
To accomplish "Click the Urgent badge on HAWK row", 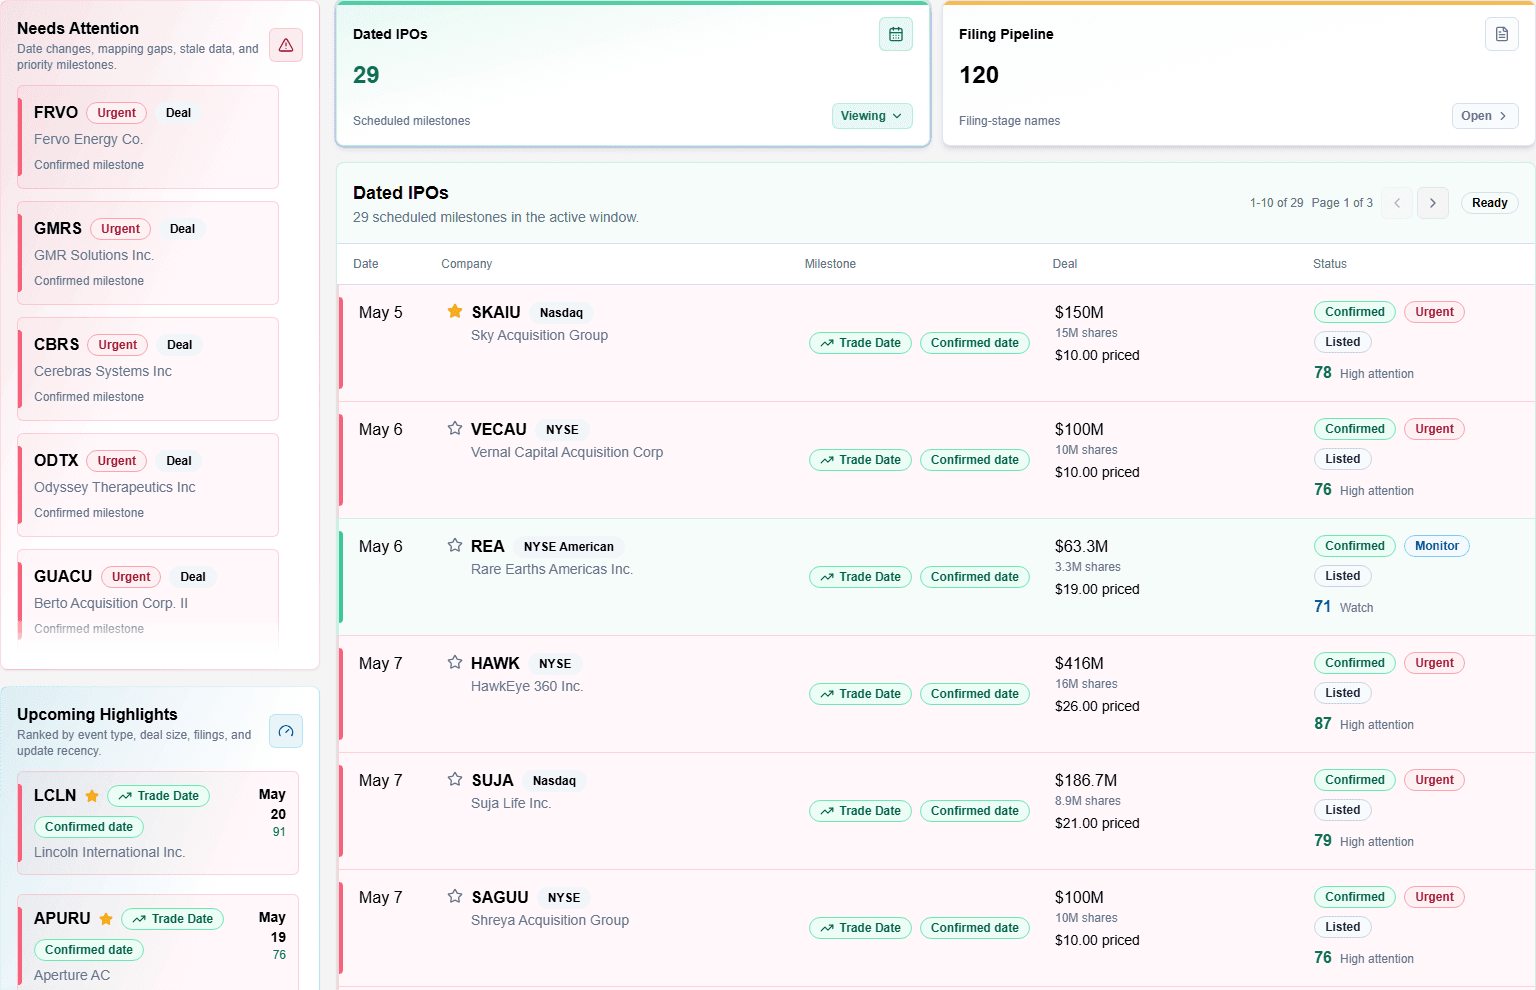I will [1434, 663].
